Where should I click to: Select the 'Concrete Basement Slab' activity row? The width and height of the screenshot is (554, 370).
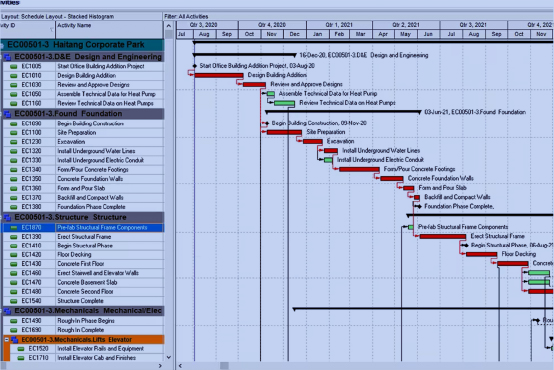click(x=83, y=282)
